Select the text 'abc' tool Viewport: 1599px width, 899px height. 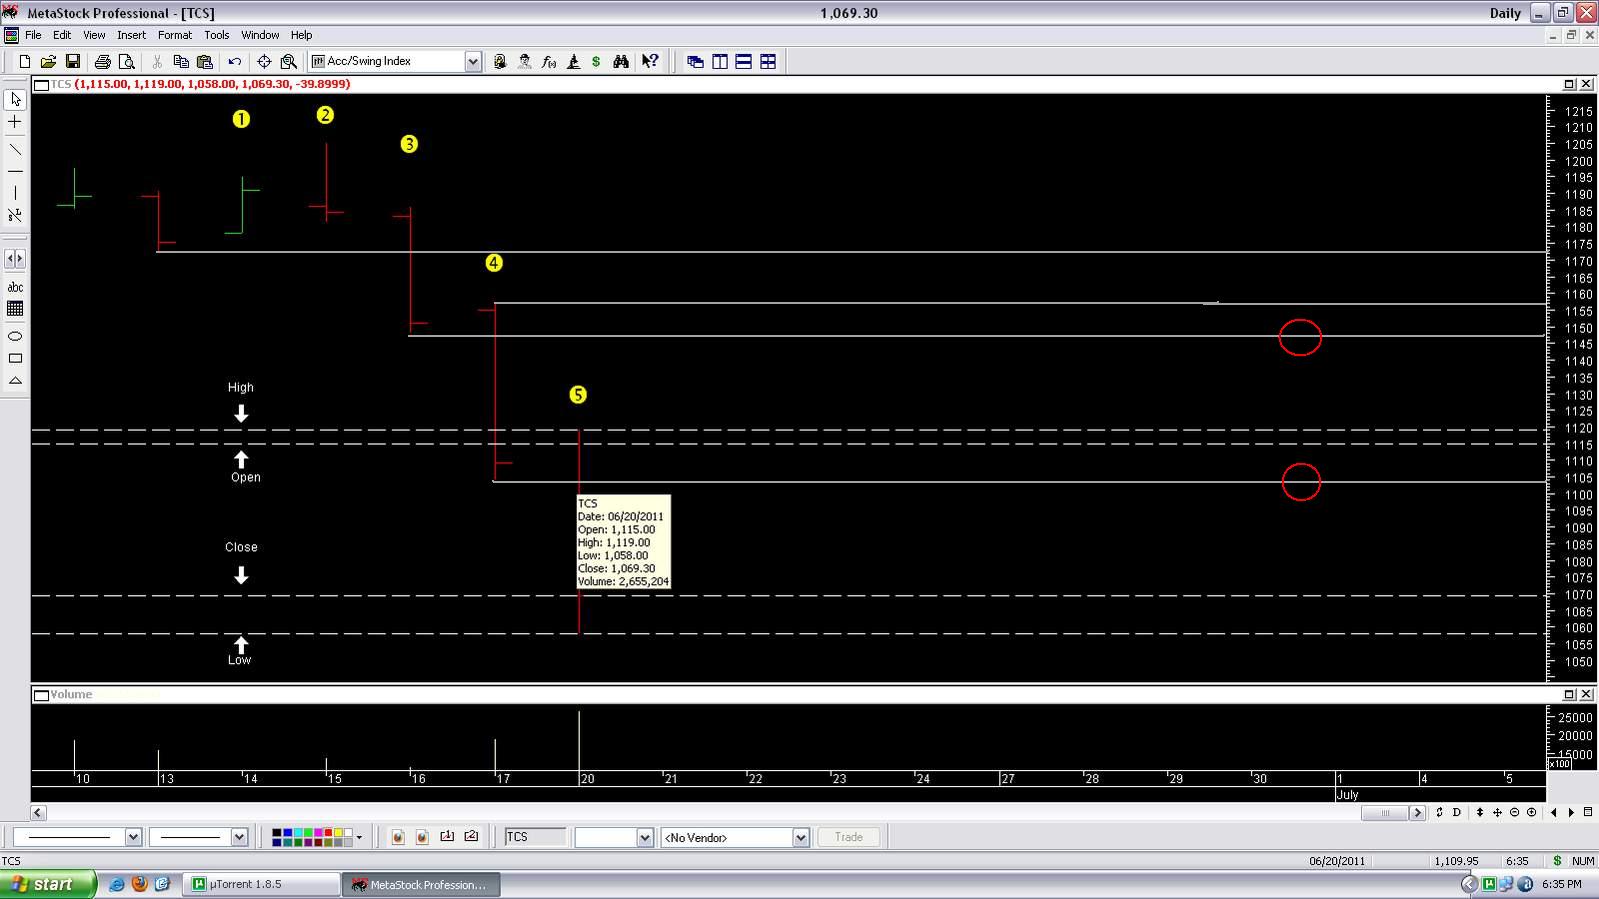click(x=15, y=287)
